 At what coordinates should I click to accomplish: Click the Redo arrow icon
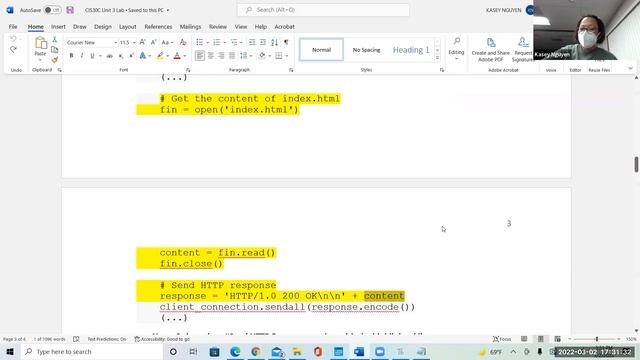click(13, 49)
